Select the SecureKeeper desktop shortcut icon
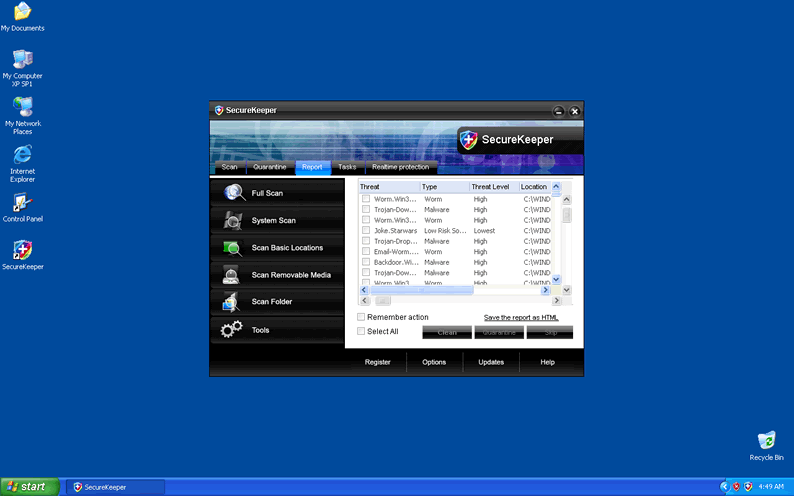The width and height of the screenshot is (794, 496). (22, 250)
